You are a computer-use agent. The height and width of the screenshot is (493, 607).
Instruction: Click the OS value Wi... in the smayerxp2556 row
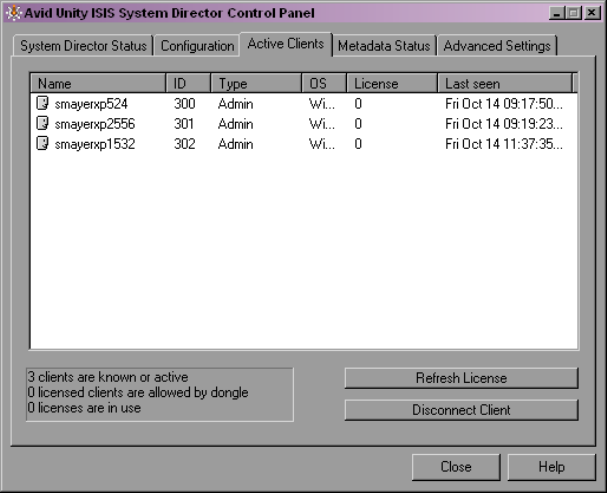322,124
